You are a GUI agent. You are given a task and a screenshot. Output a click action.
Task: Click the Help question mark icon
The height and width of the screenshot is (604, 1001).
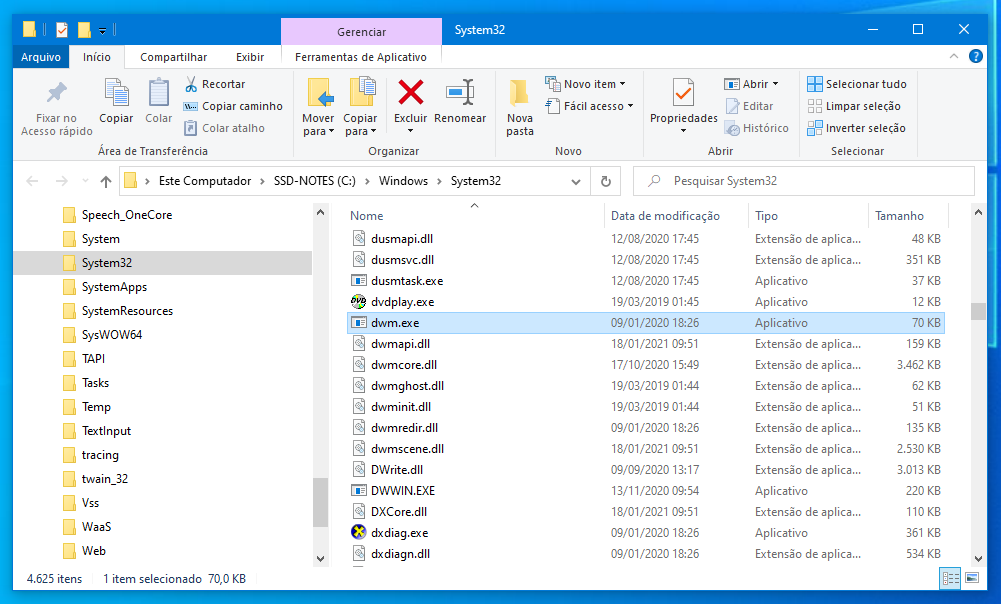pos(975,56)
